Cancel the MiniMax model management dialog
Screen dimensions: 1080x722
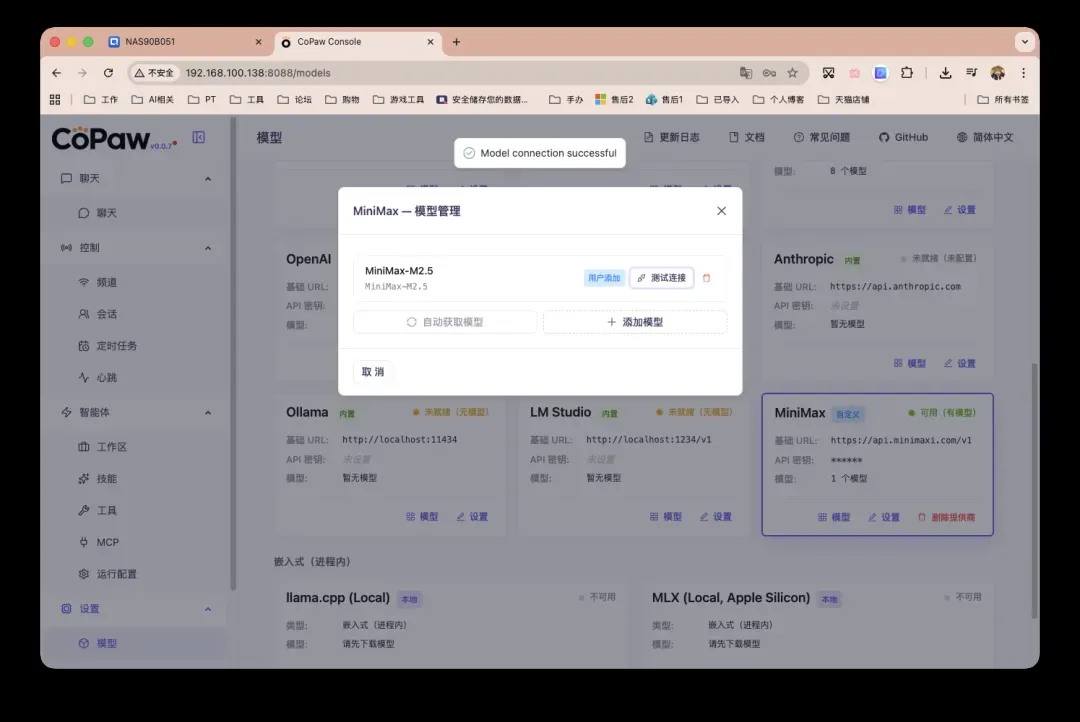[x=371, y=371]
